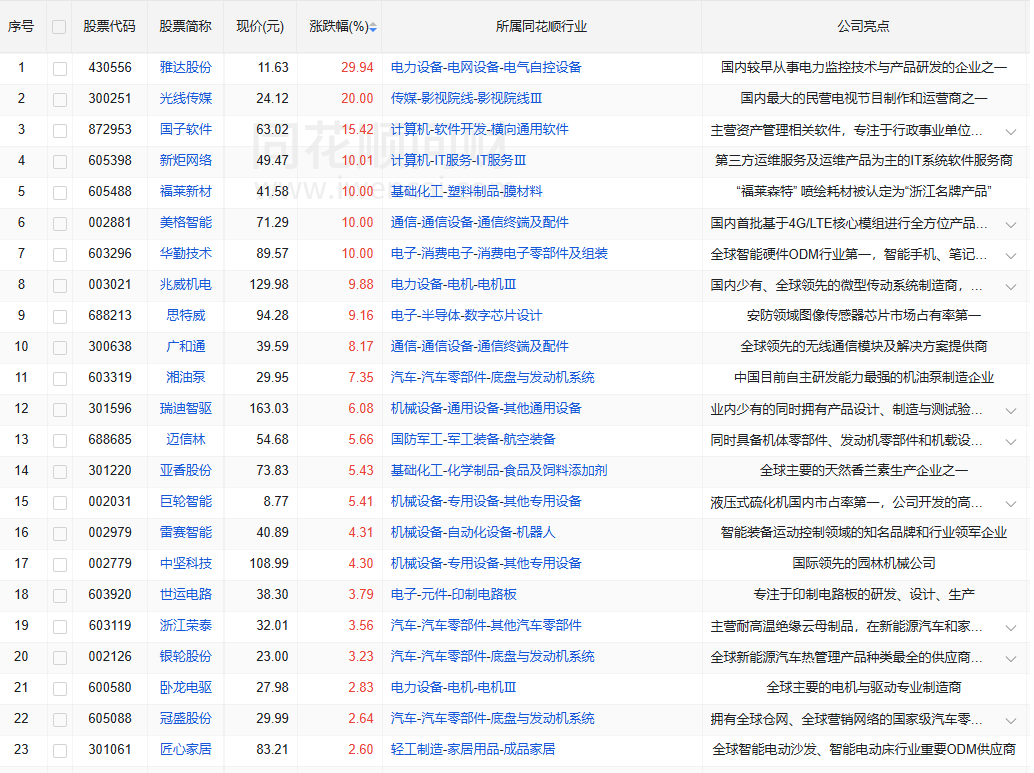Click price value 129.98
1034x773 pixels.
(x=269, y=284)
